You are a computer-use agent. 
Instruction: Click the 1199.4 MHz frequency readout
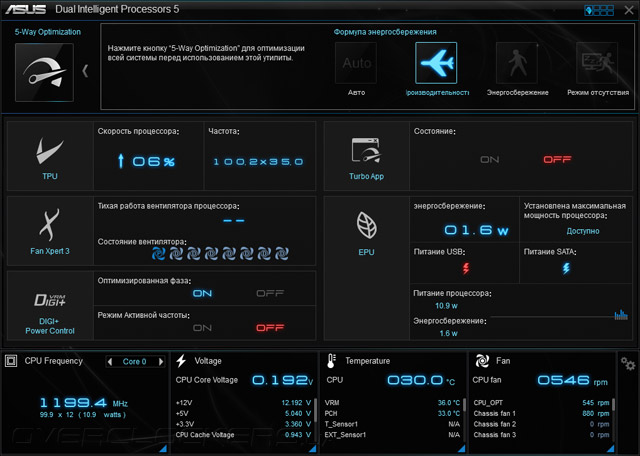coord(84,403)
